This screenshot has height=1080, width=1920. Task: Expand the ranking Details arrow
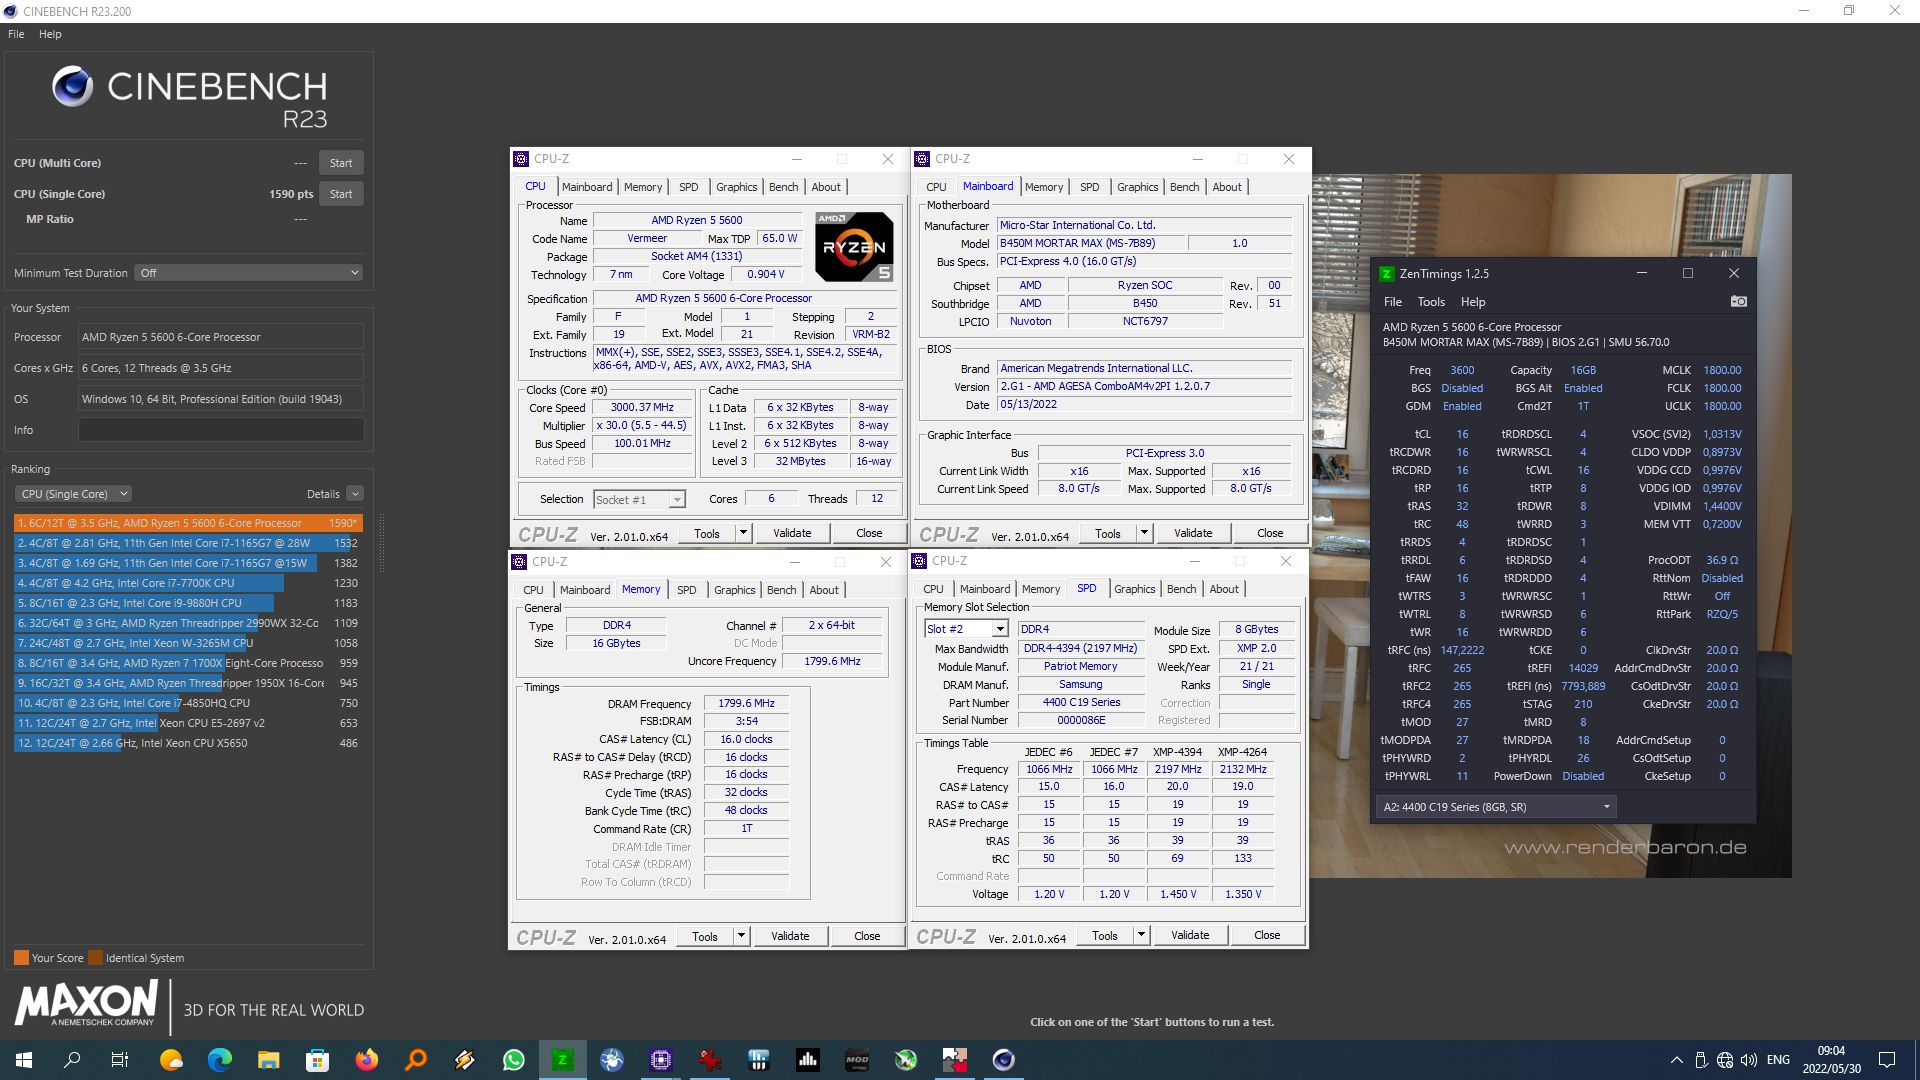pos(355,494)
